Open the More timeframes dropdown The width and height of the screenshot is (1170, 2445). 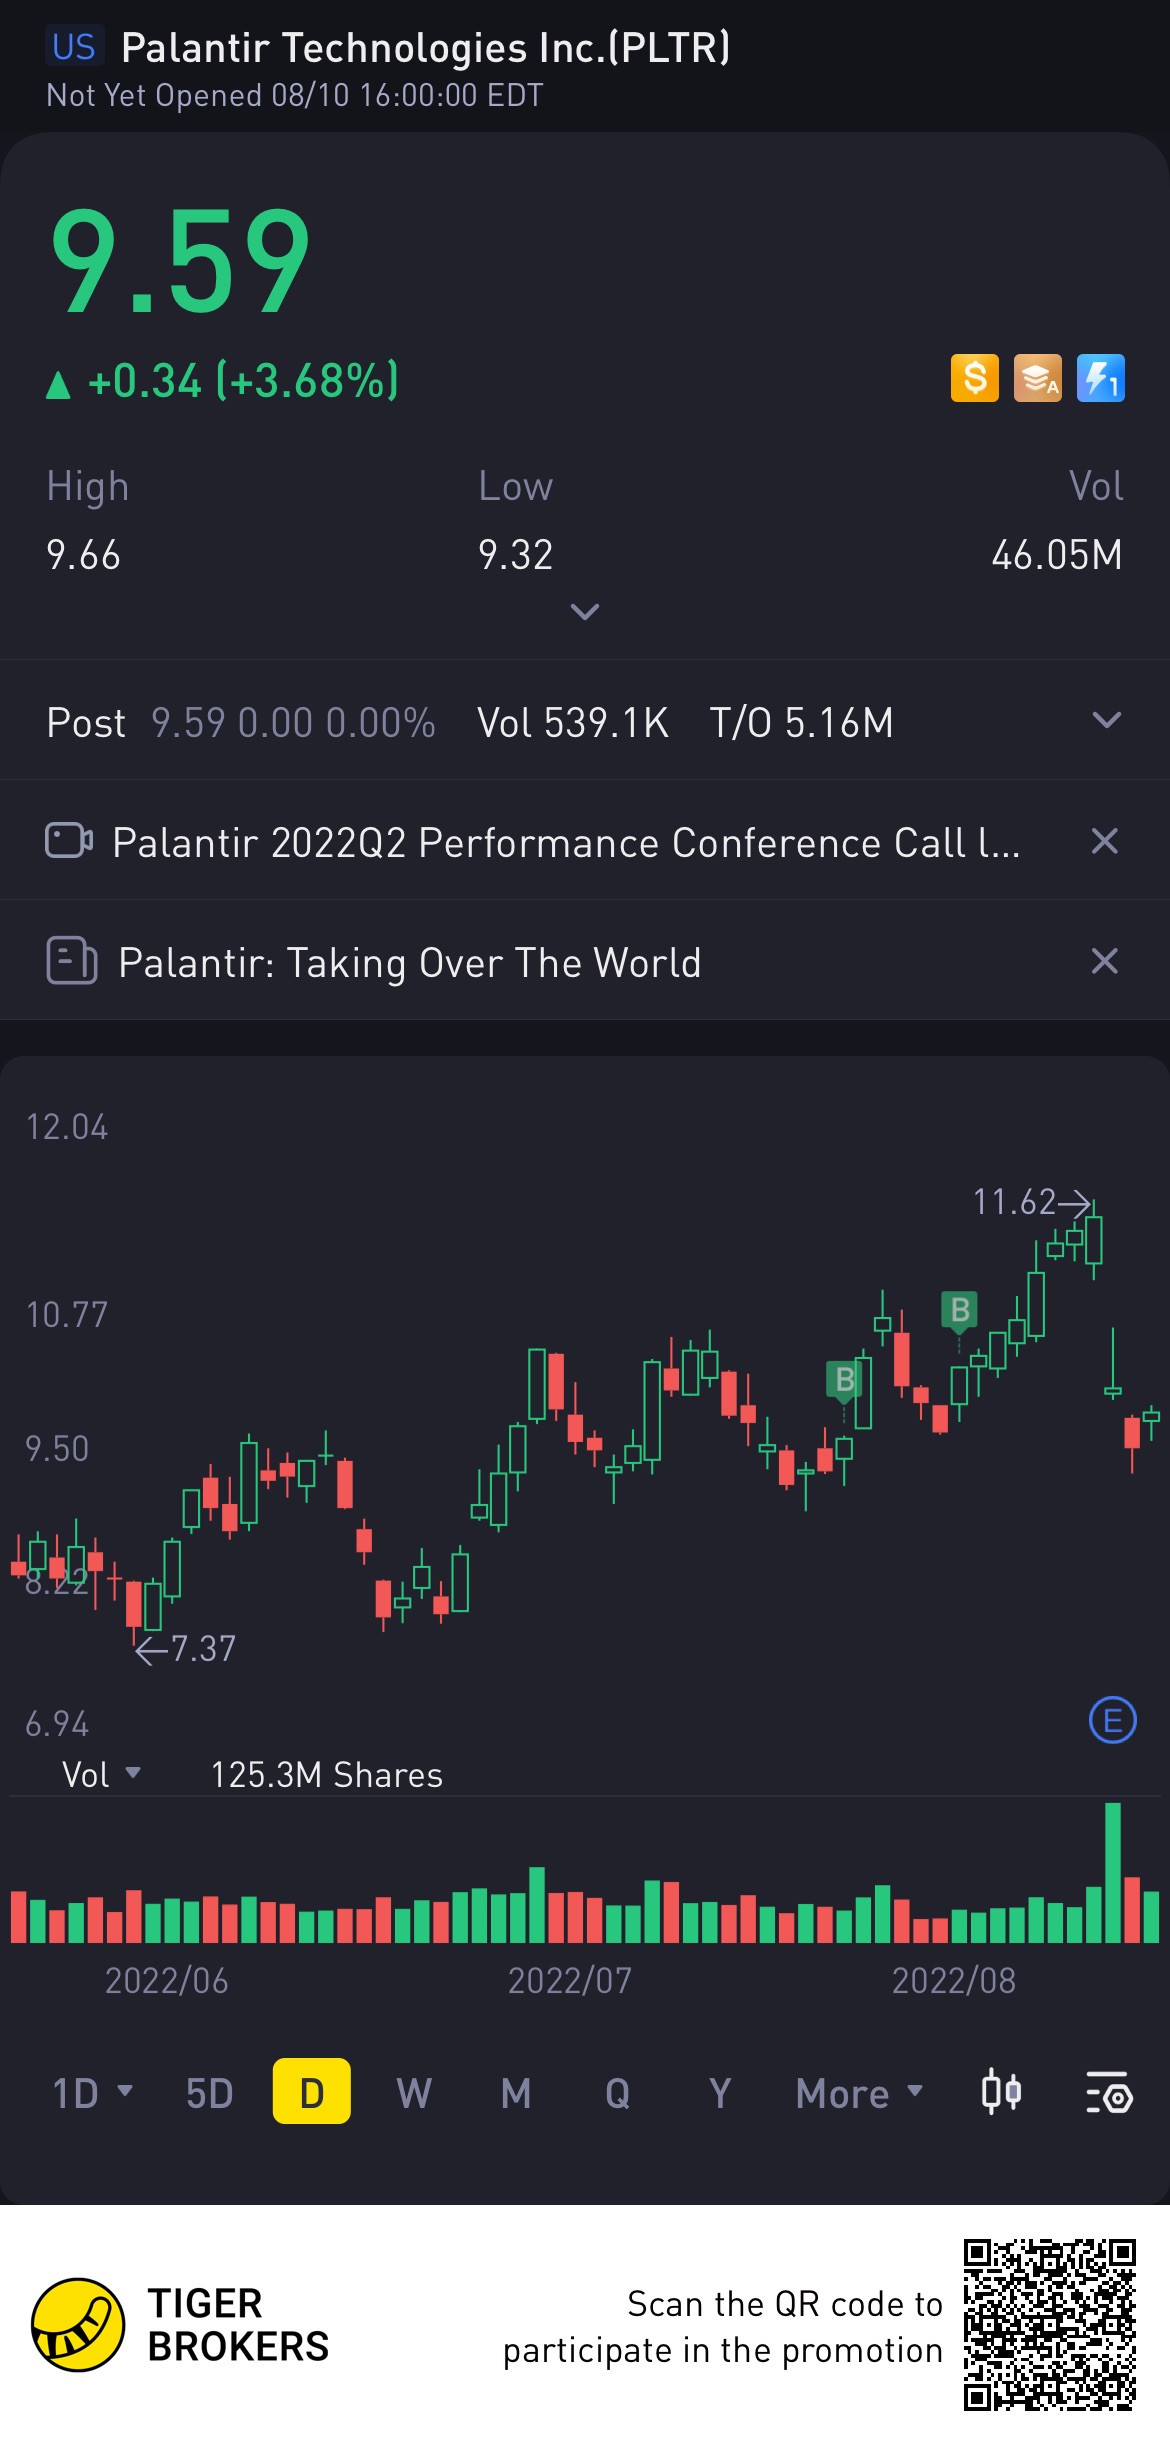[x=859, y=2092]
